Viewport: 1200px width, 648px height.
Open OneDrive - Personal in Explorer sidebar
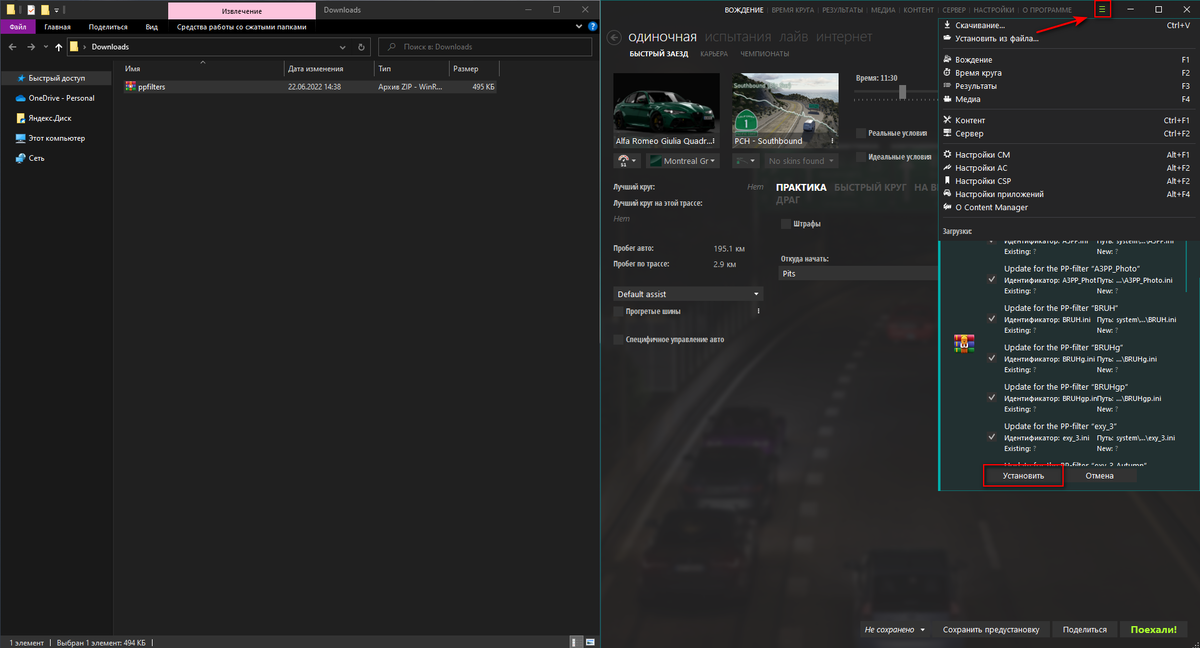[x=61, y=98]
